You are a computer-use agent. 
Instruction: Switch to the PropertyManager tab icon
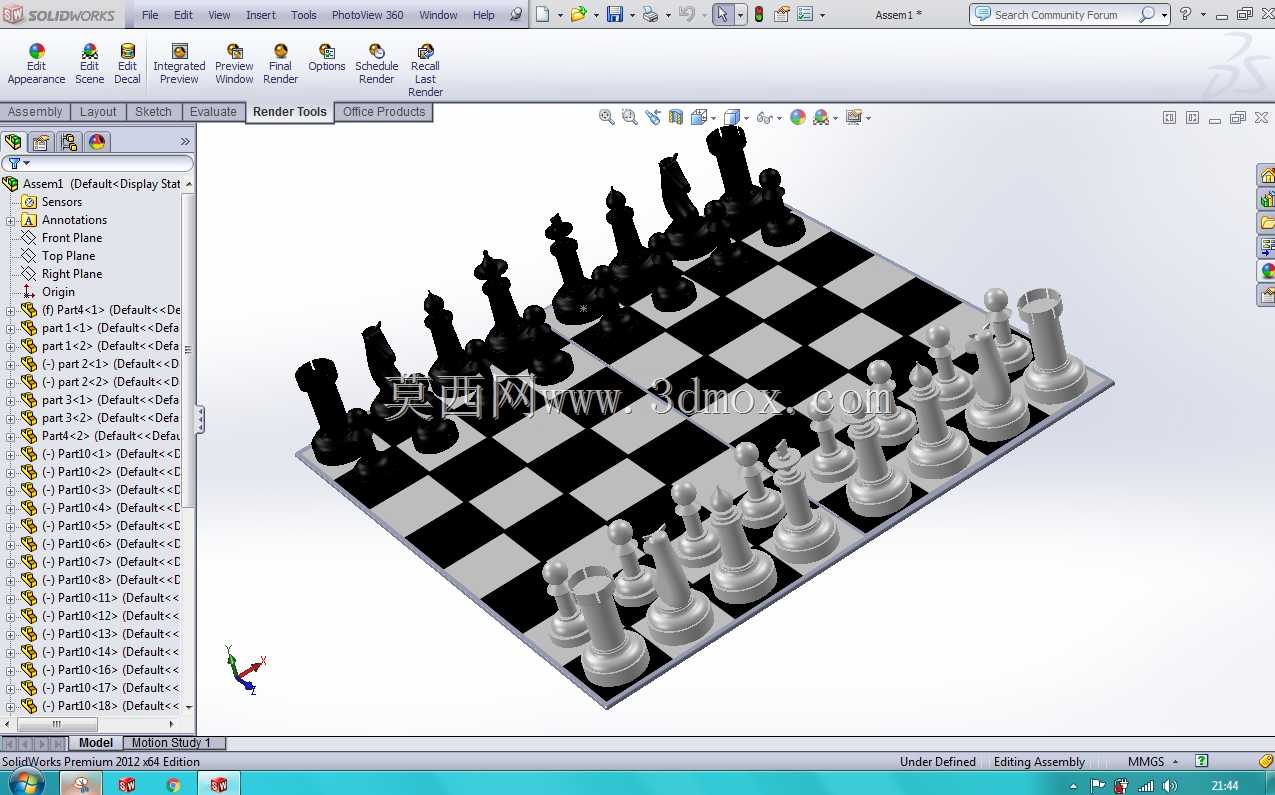click(41, 142)
